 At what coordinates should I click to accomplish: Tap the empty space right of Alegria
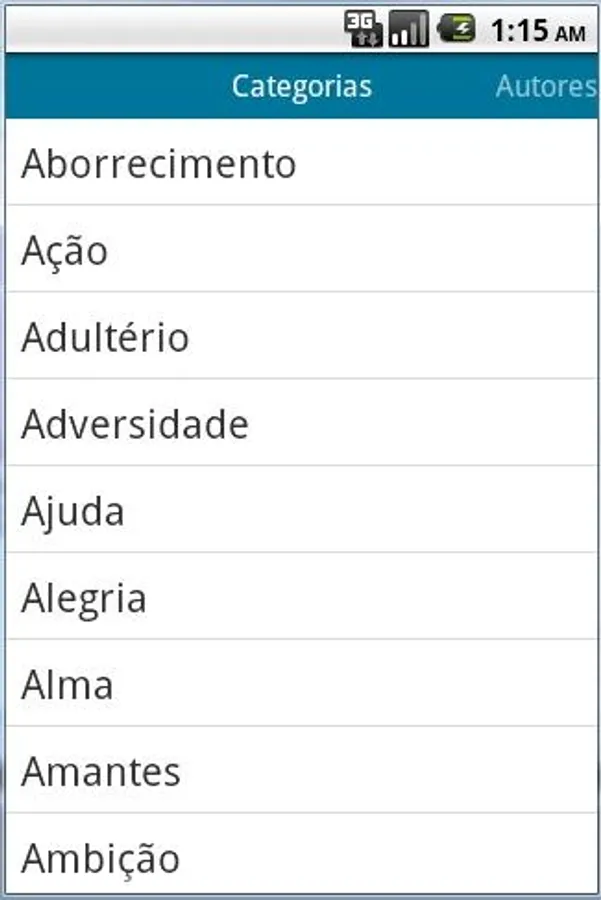pyautogui.click(x=371, y=597)
